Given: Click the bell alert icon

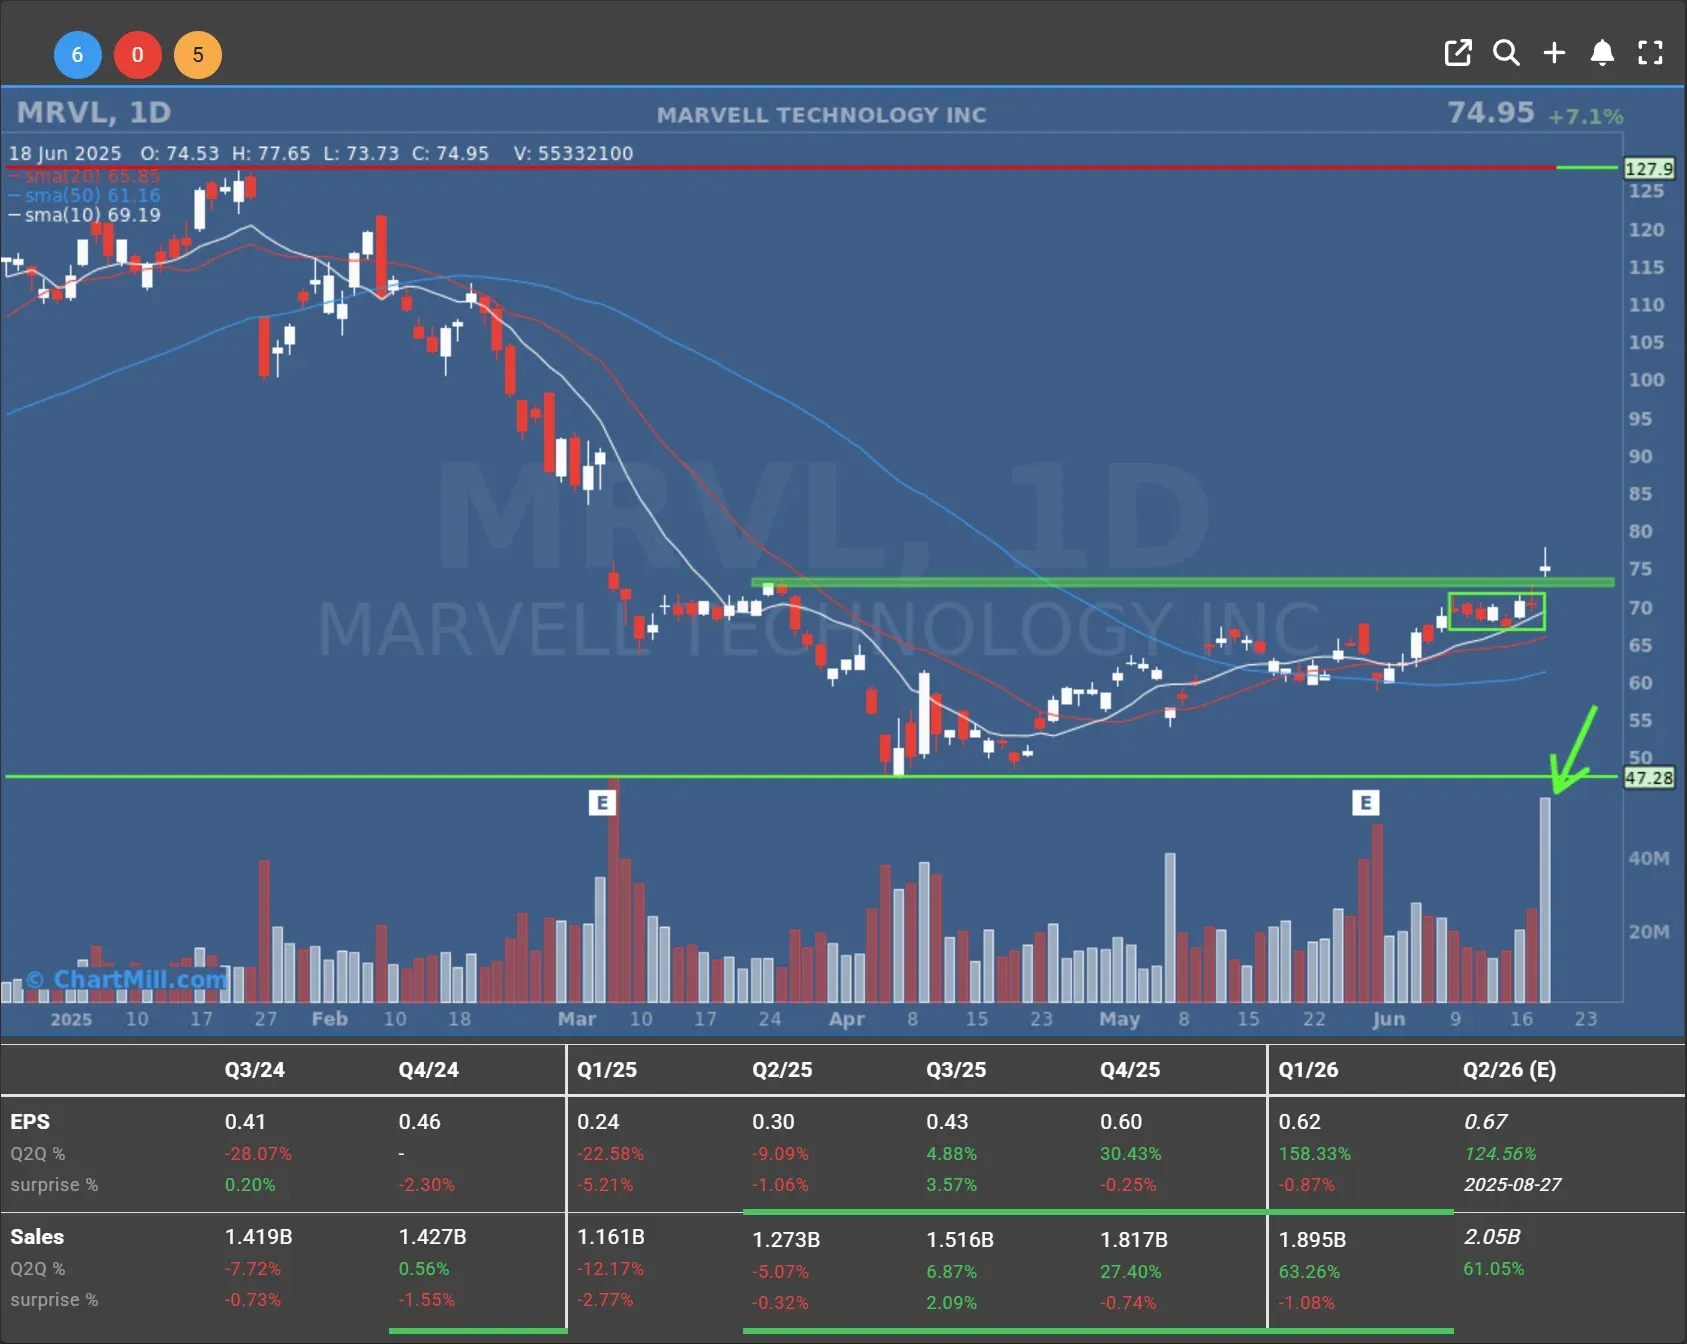Looking at the screenshot, I should click(1602, 53).
